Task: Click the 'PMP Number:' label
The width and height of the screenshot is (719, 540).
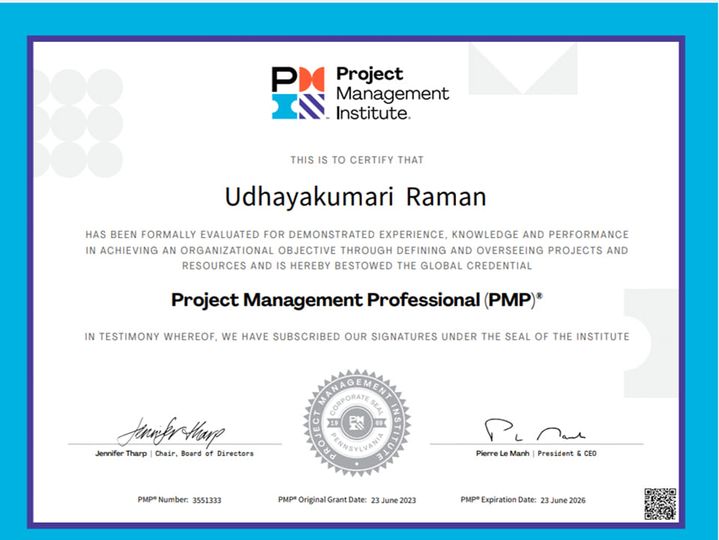Action: tap(163, 500)
